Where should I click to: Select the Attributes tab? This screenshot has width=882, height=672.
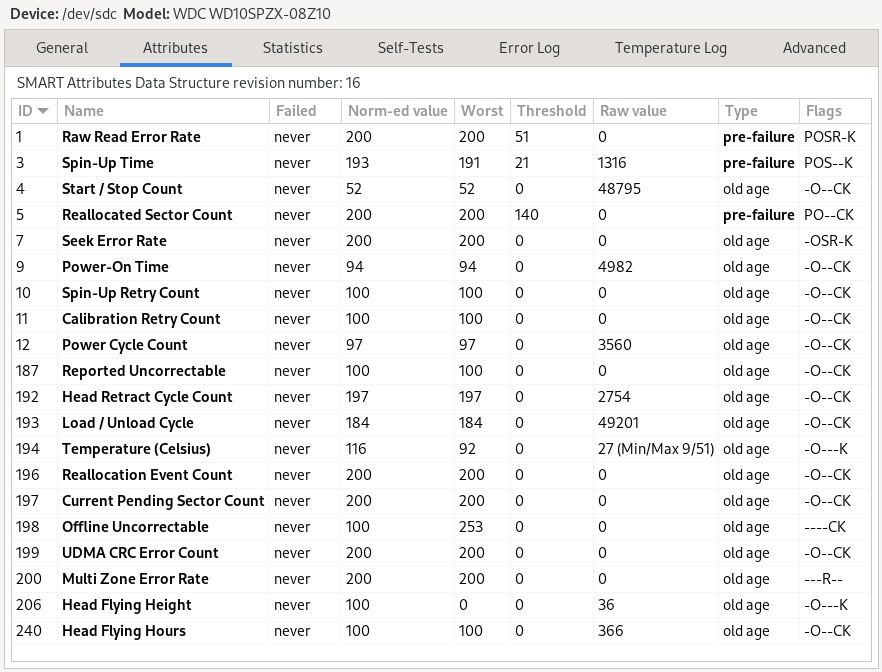pos(175,48)
